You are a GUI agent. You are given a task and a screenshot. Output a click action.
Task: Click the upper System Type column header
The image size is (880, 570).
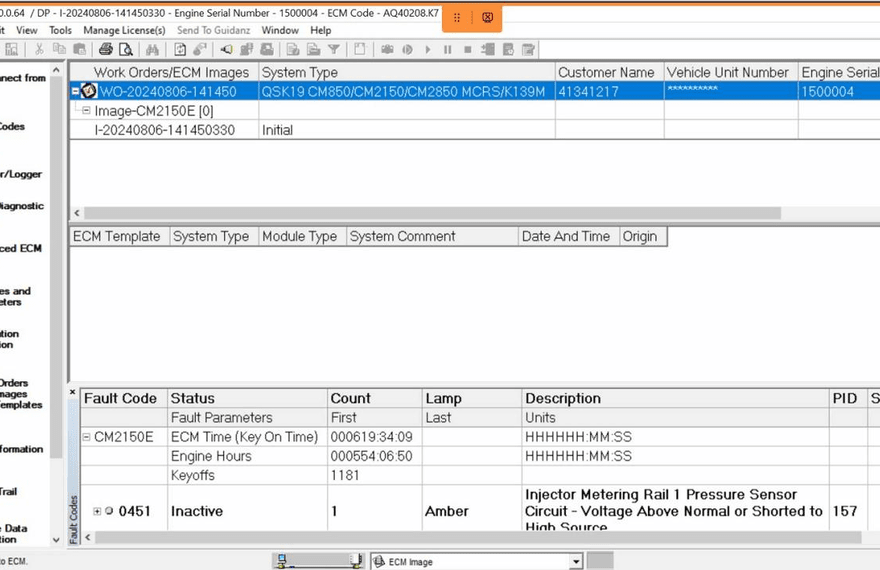pyautogui.click(x=407, y=72)
